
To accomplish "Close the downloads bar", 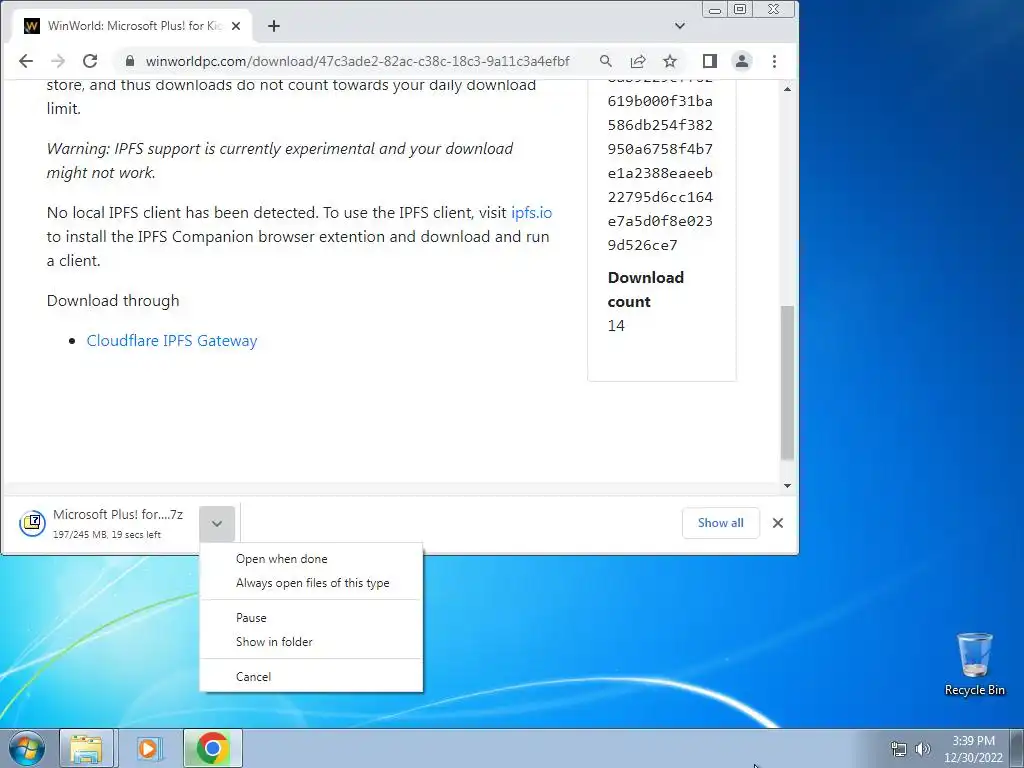I will click(778, 523).
